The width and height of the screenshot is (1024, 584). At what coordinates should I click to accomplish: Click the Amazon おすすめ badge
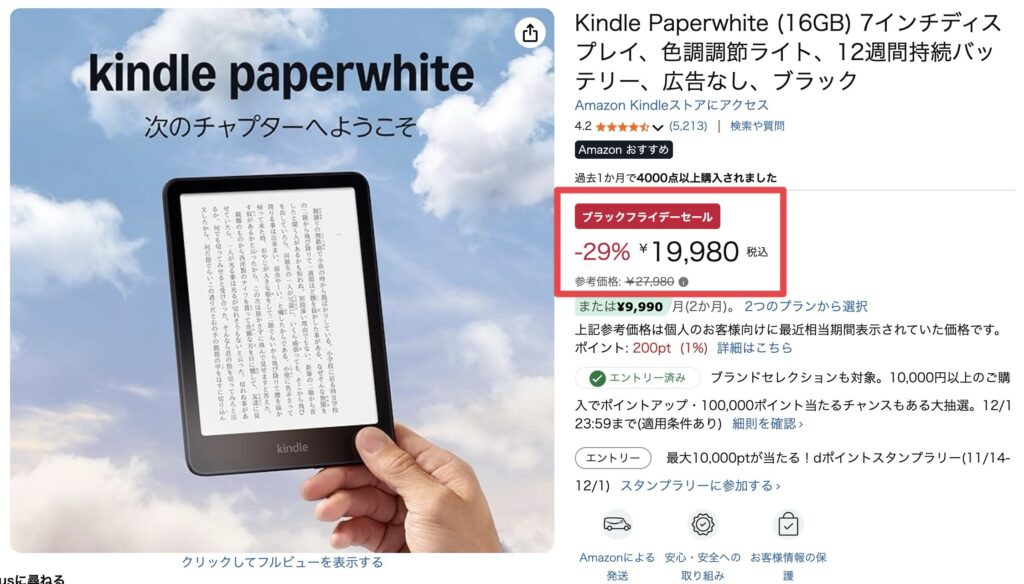tap(624, 150)
